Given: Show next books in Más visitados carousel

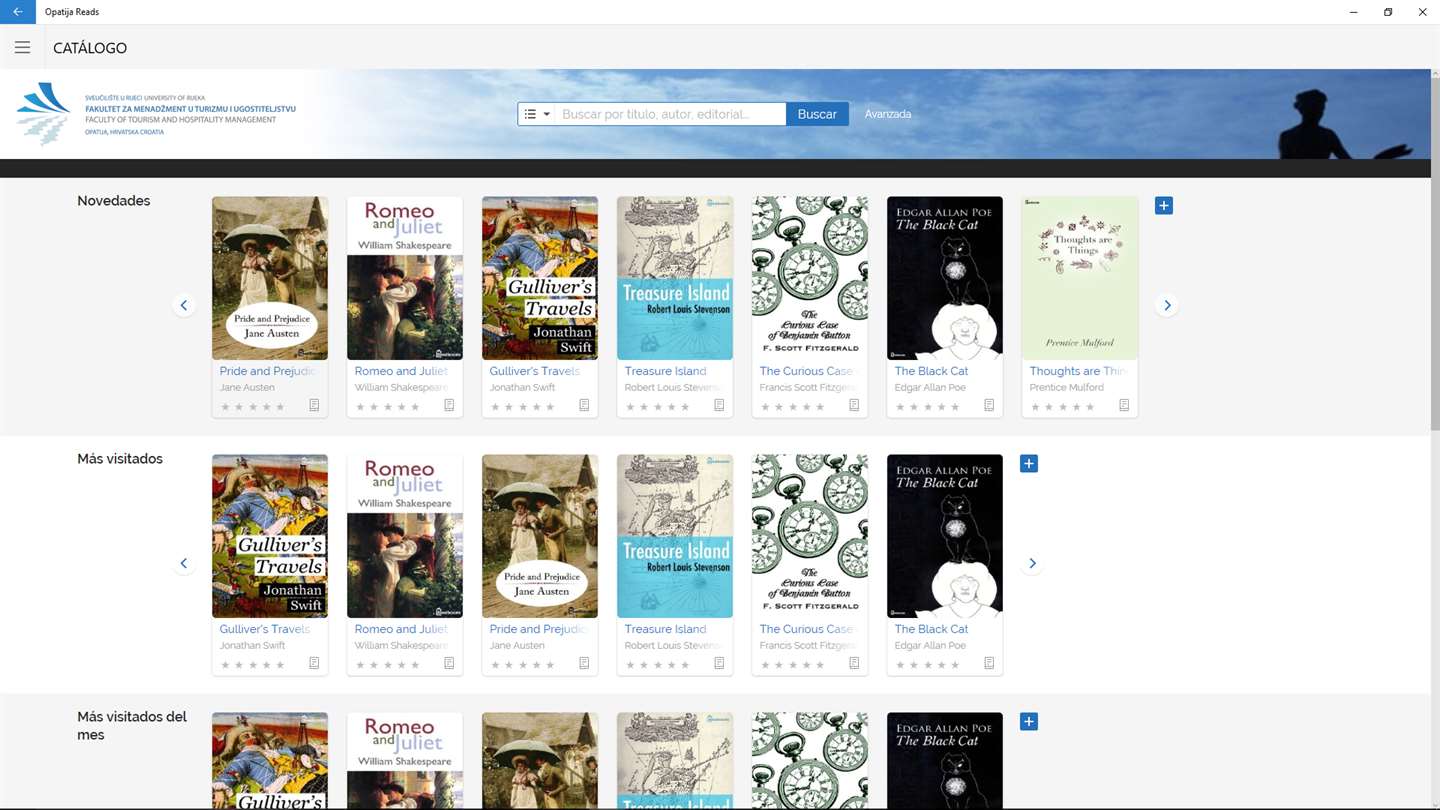Looking at the screenshot, I should [x=1032, y=563].
